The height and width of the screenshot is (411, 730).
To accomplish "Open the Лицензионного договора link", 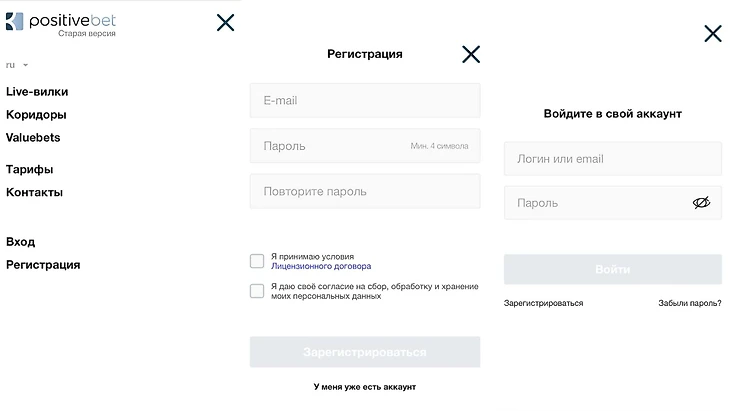I will 321,267.
